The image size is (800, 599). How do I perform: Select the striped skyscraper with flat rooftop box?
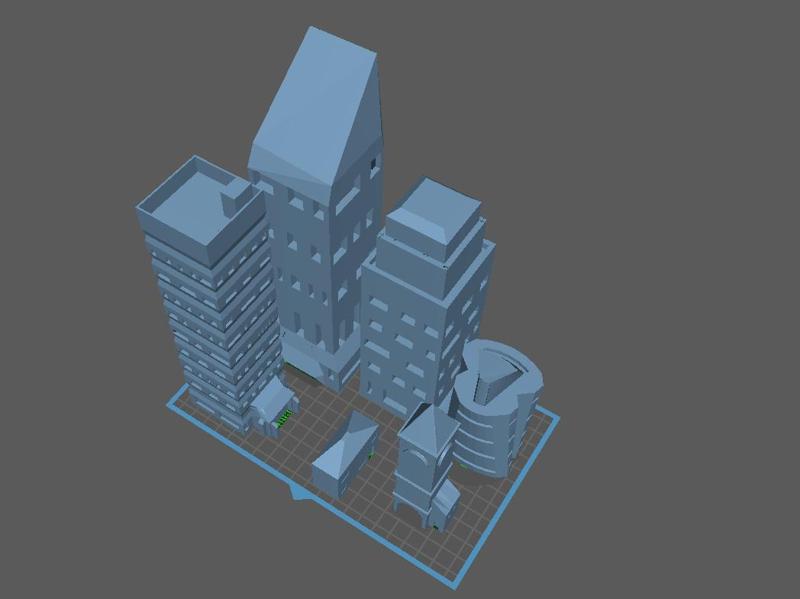(209, 295)
